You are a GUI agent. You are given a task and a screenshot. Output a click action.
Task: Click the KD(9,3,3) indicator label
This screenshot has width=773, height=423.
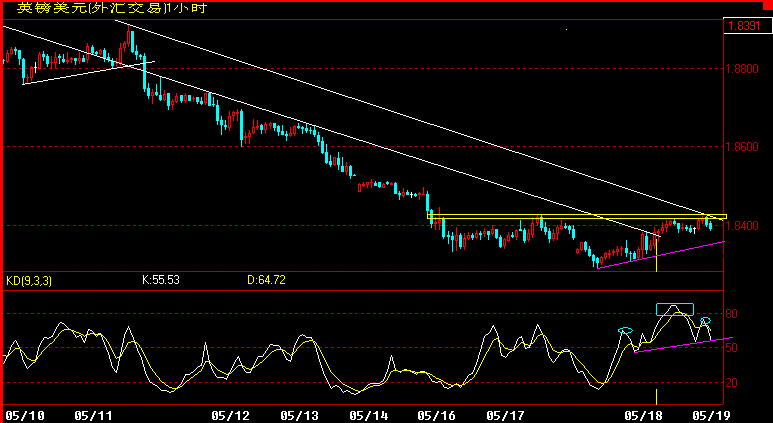[29, 281]
